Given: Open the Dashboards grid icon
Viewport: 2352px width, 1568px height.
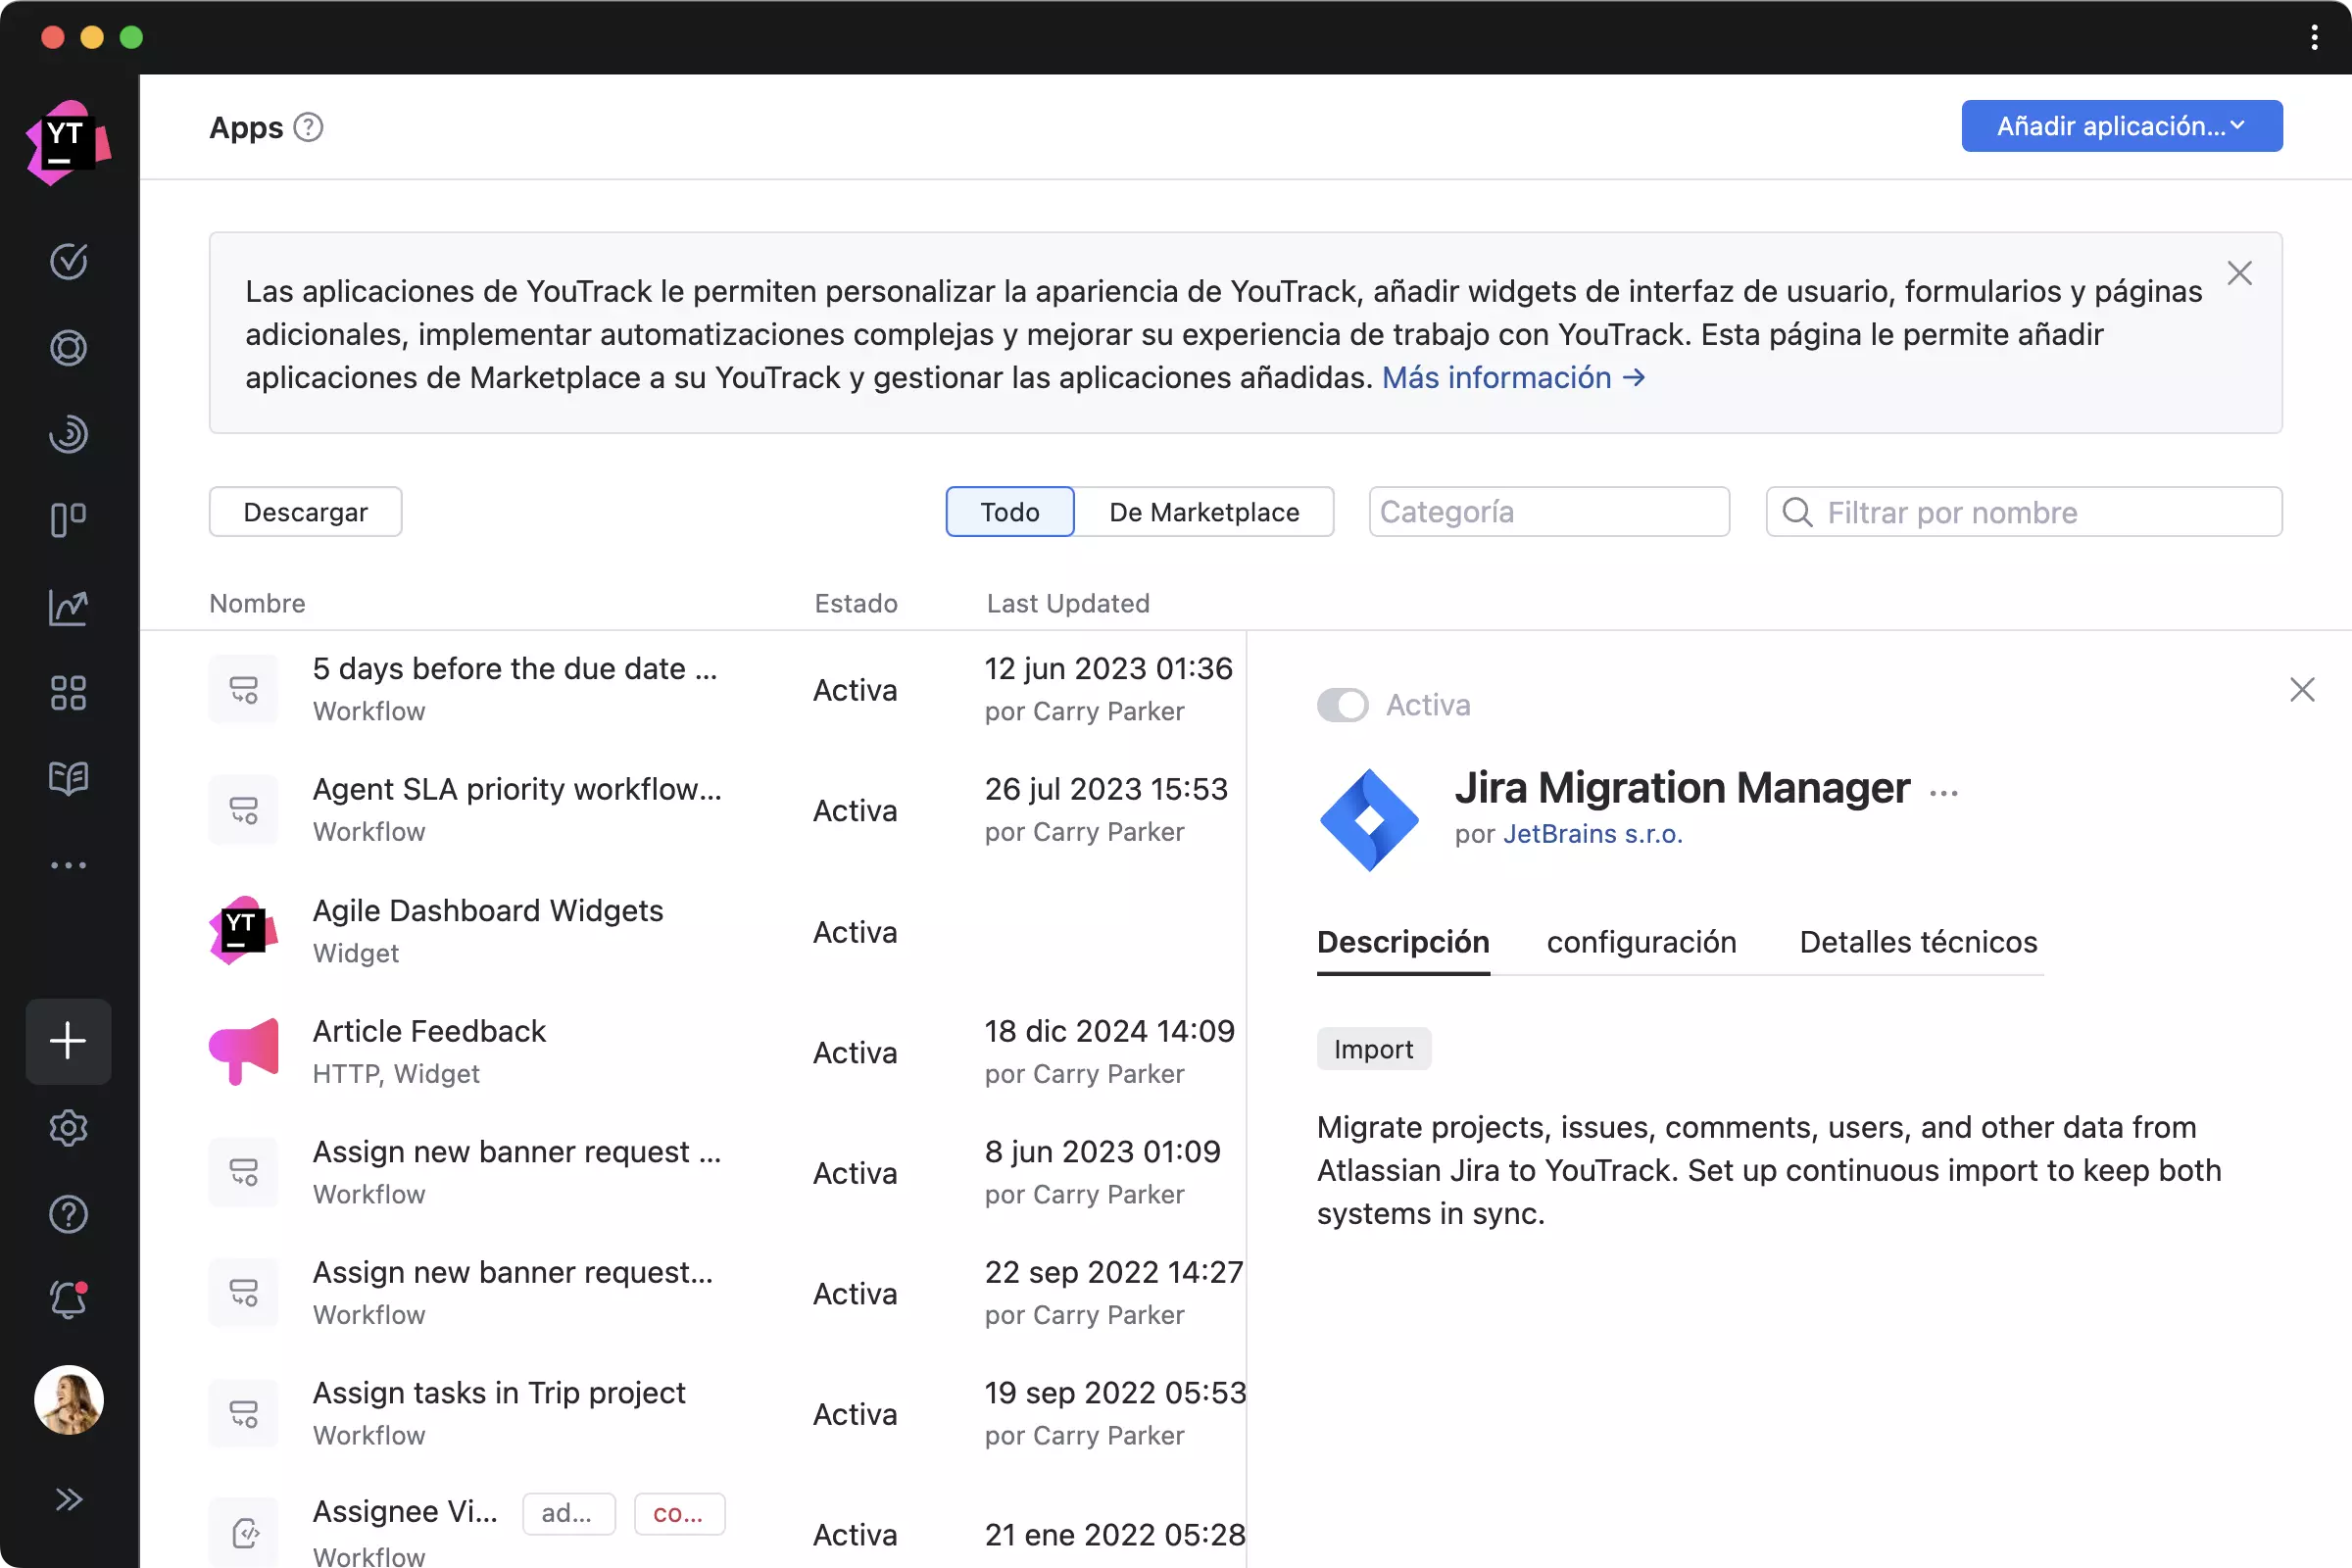Looking at the screenshot, I should 68,693.
